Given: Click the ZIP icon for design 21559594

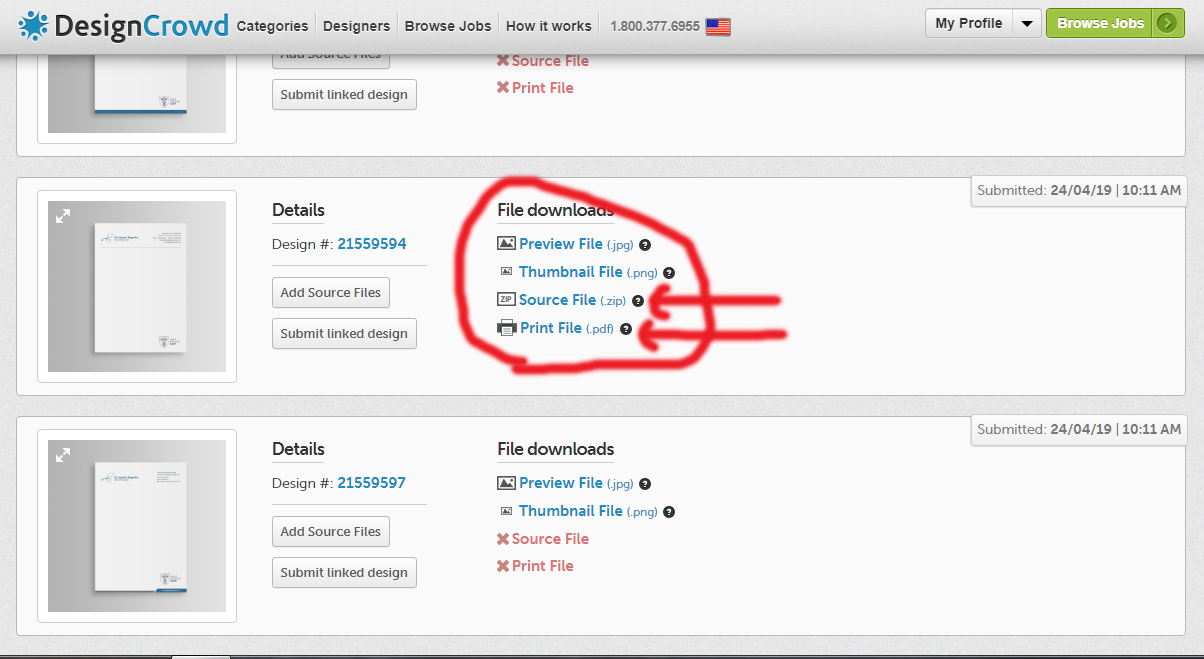Looking at the screenshot, I should [506, 299].
